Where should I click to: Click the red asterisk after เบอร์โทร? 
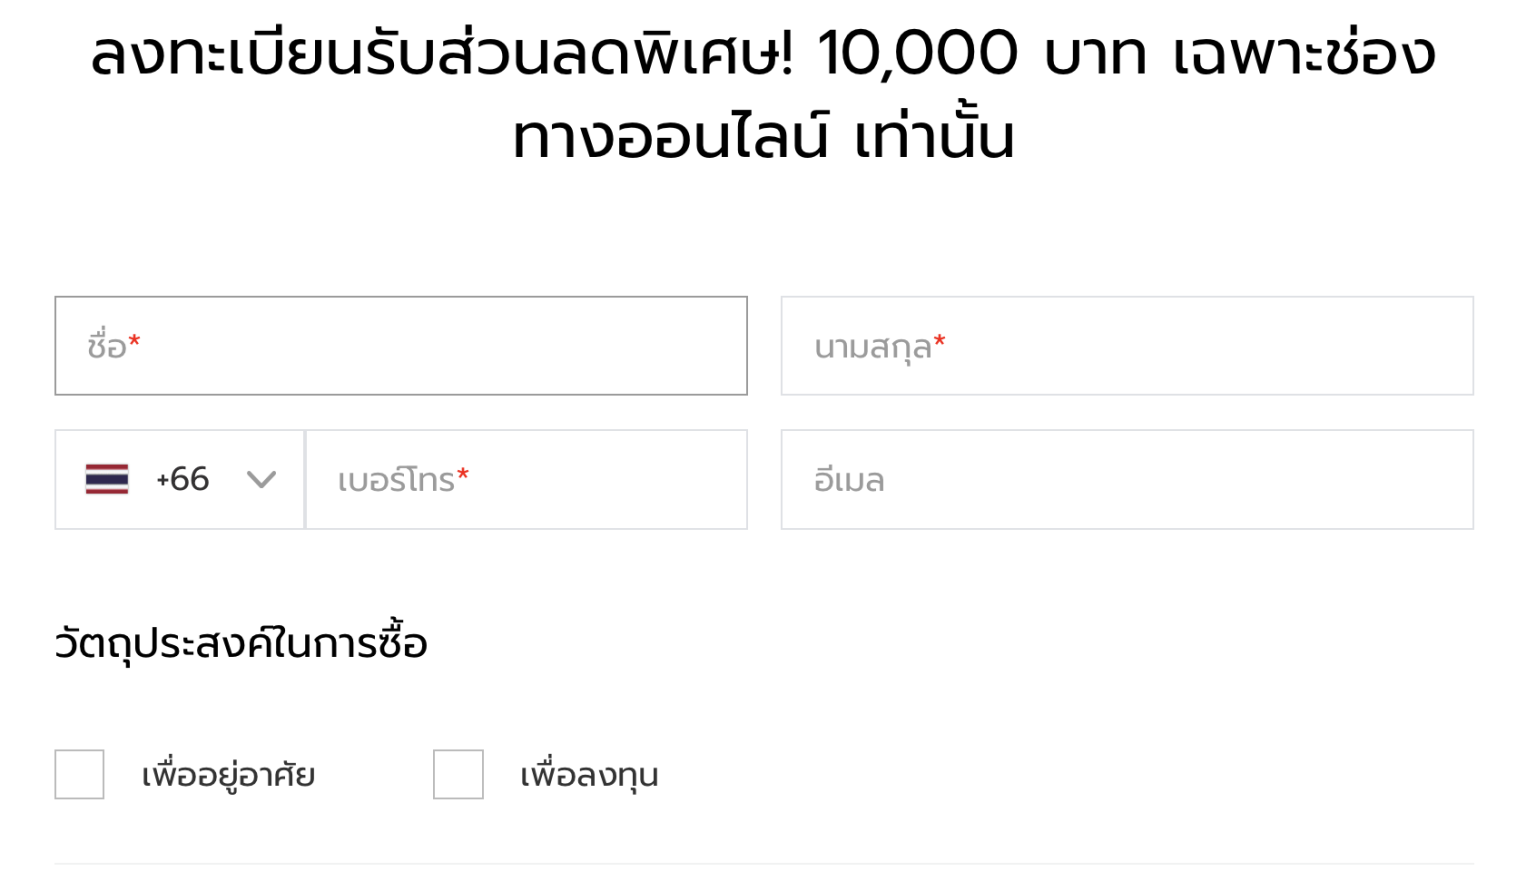click(x=462, y=476)
